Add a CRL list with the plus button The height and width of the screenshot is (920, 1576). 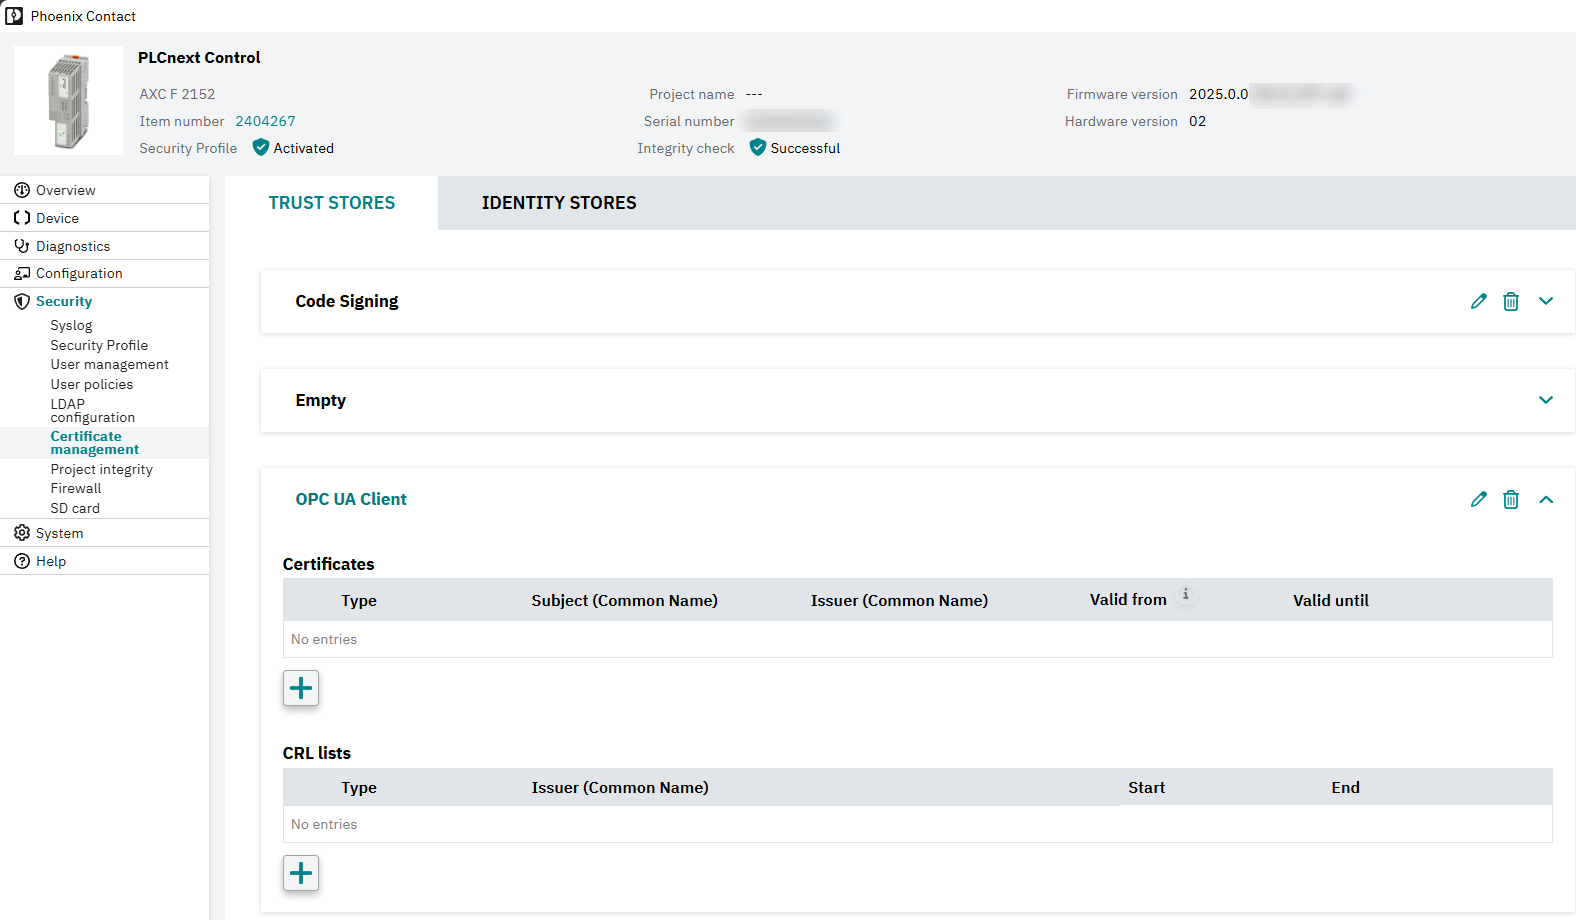[301, 873]
